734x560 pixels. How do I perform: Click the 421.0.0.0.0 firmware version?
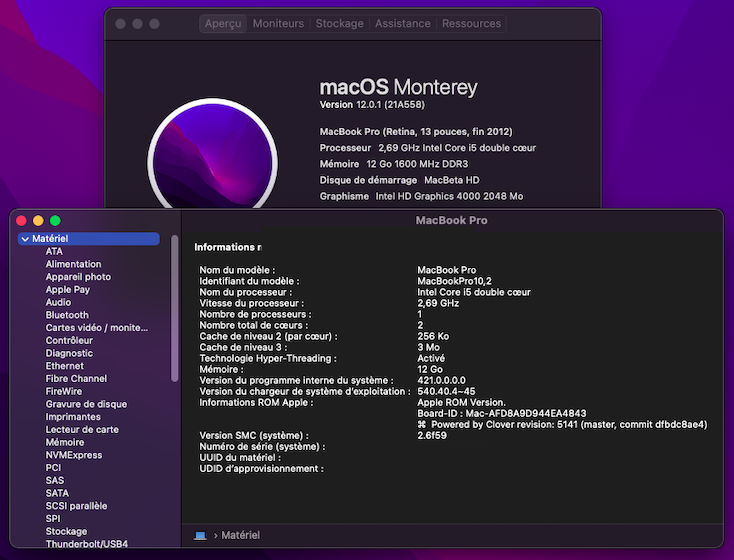coord(441,380)
